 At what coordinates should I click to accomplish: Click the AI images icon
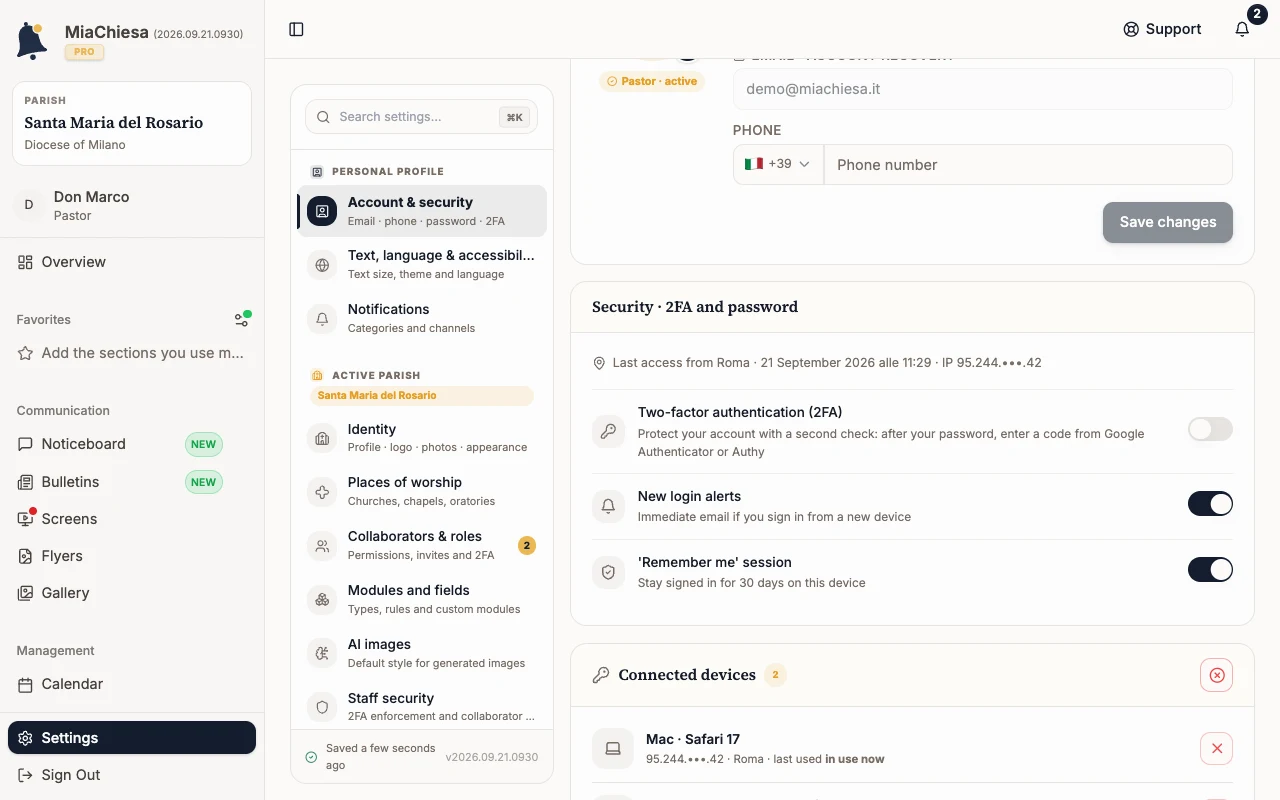pyautogui.click(x=322, y=654)
